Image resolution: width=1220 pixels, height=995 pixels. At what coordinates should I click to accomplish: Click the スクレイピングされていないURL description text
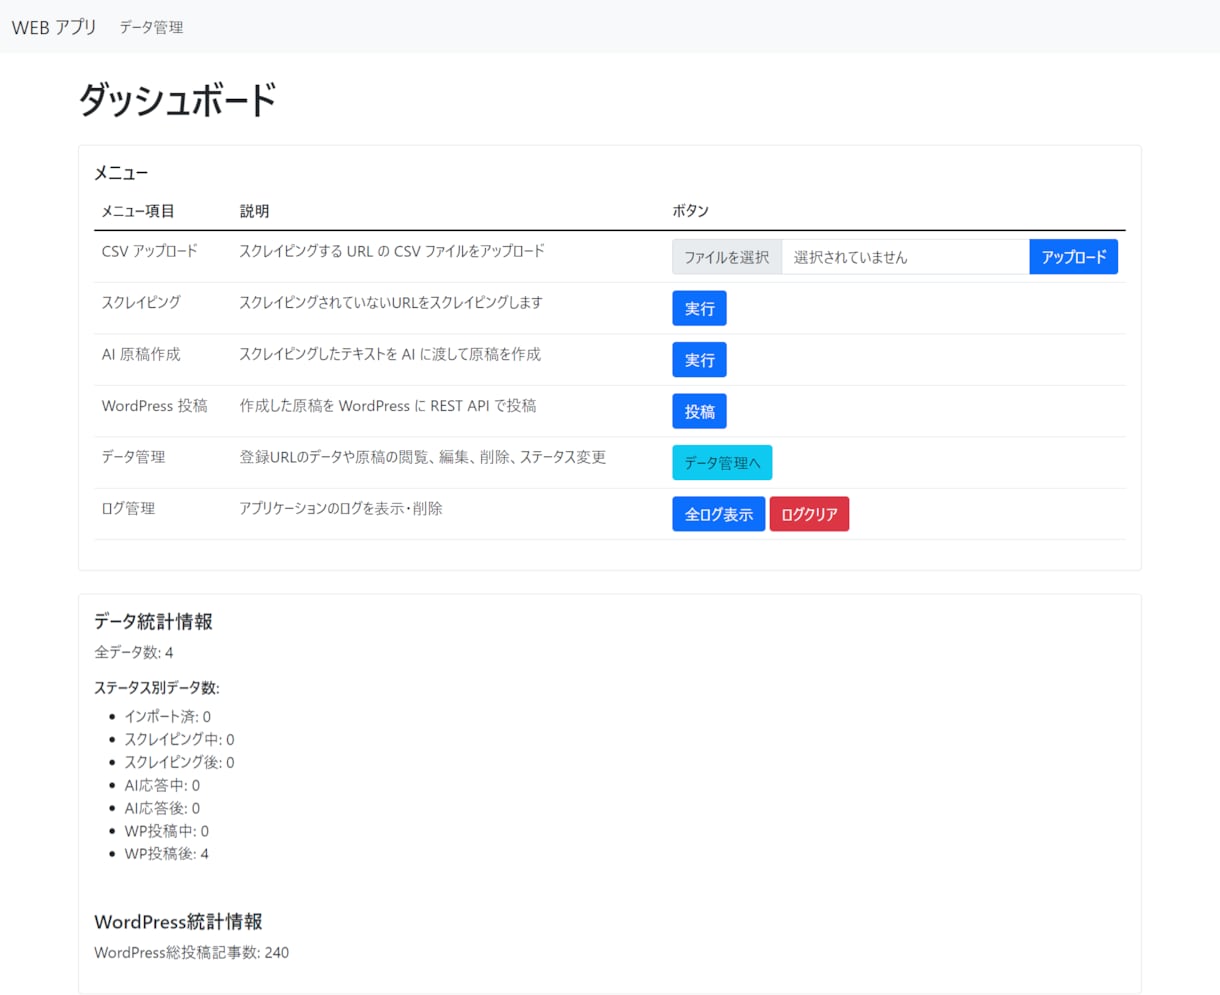[391, 302]
